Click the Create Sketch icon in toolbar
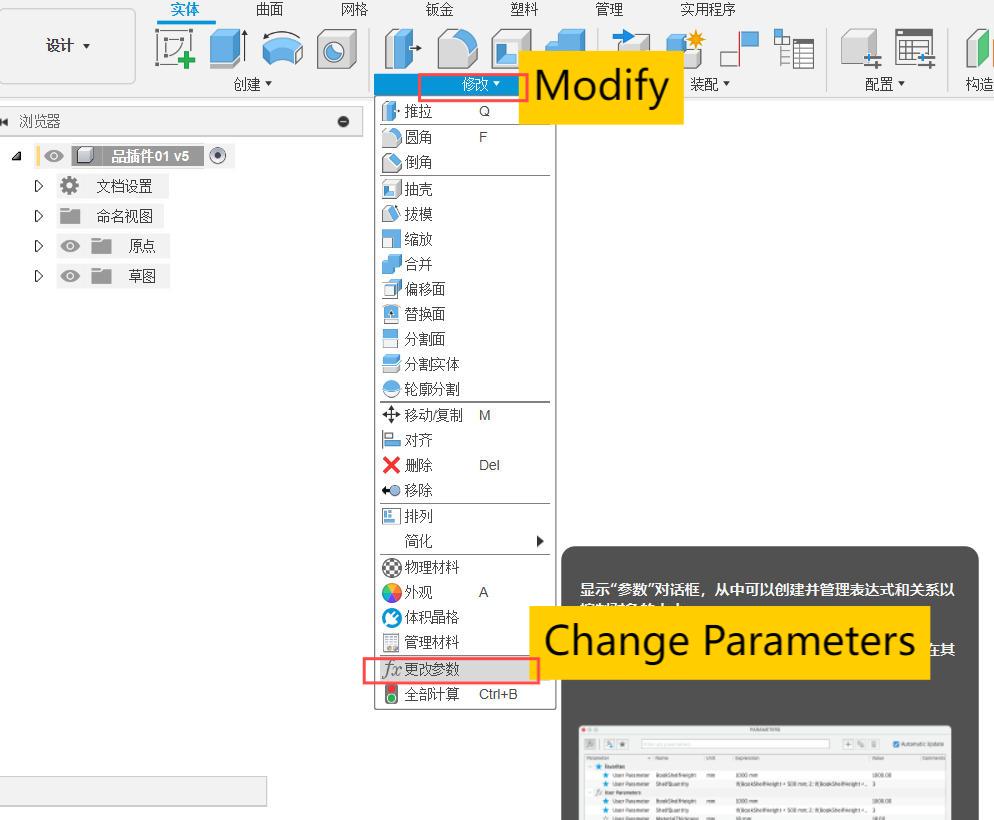994x820 pixels. click(174, 48)
